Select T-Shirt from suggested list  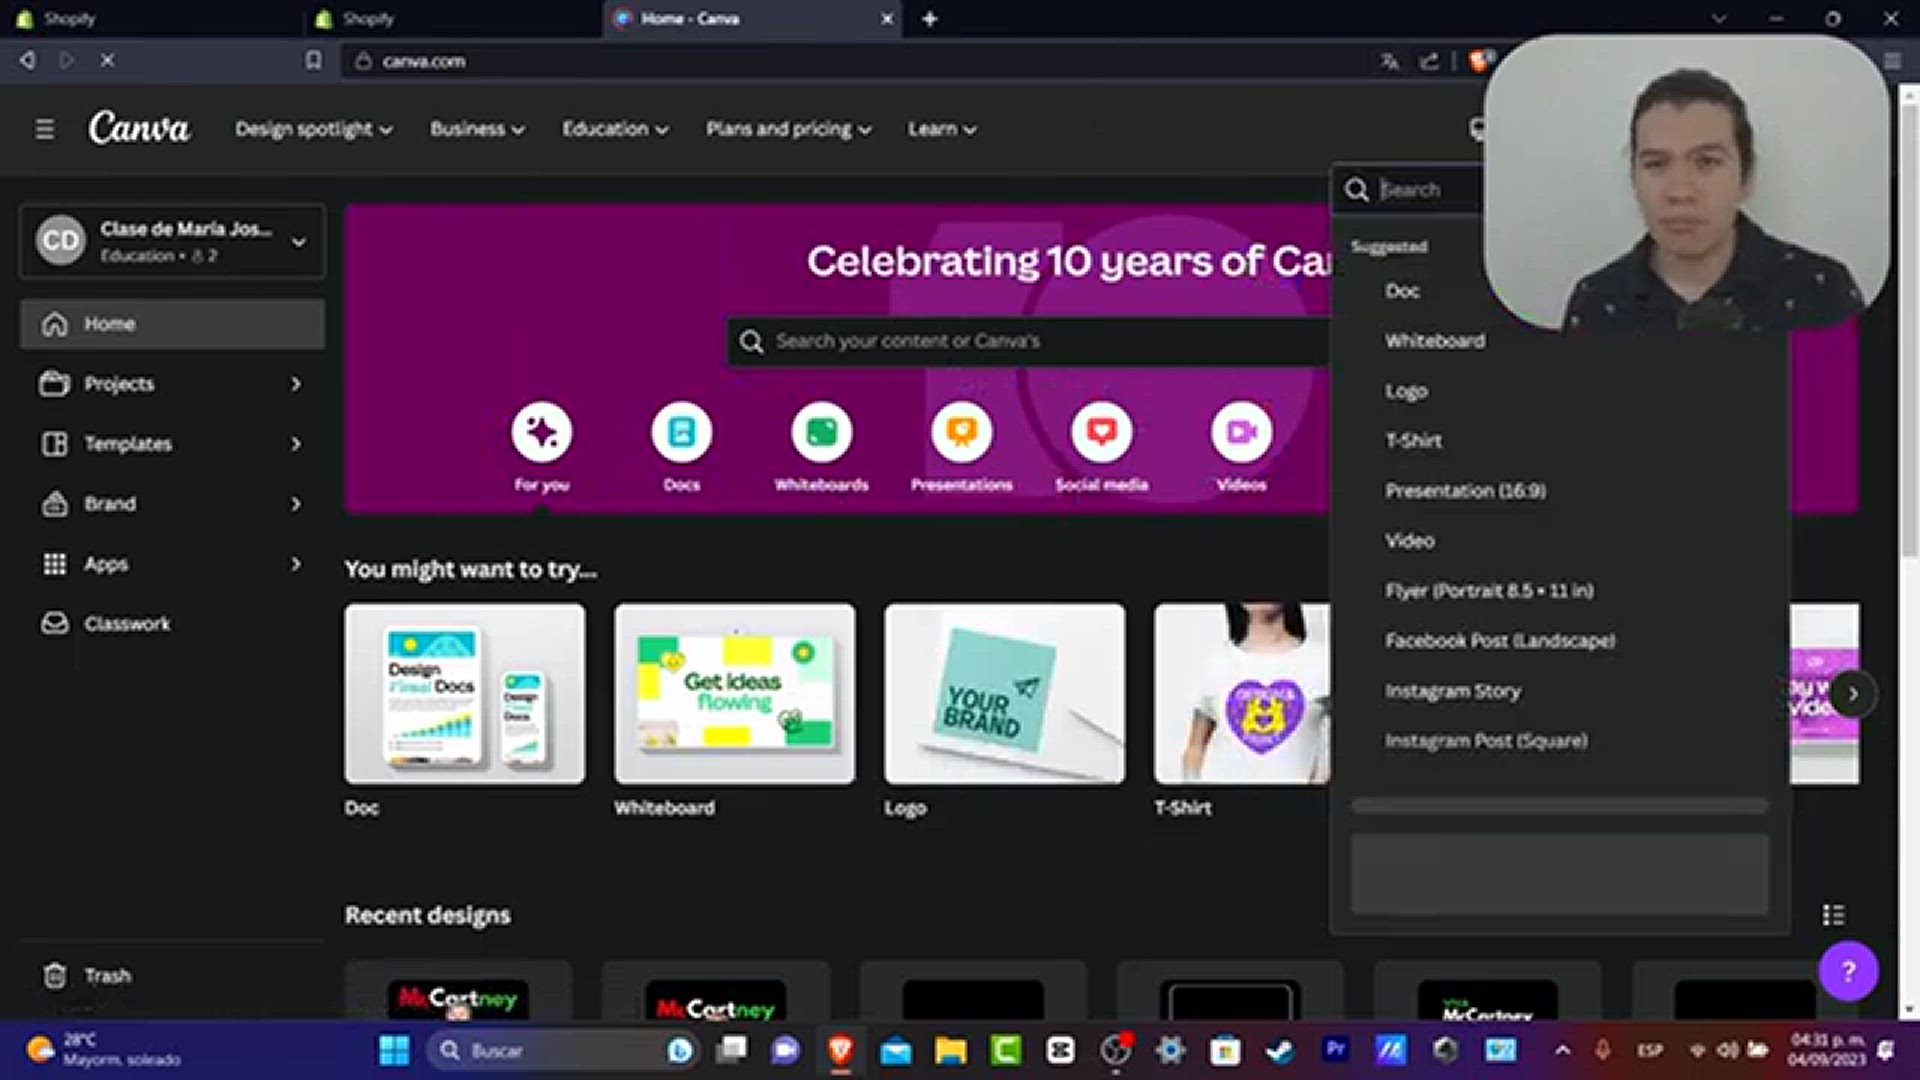click(1413, 441)
